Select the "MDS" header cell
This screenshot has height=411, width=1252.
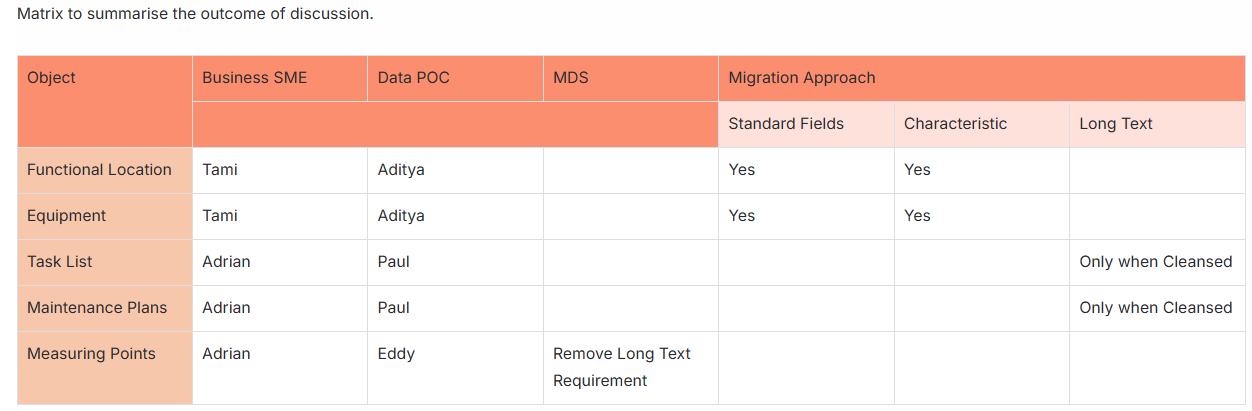pos(571,78)
